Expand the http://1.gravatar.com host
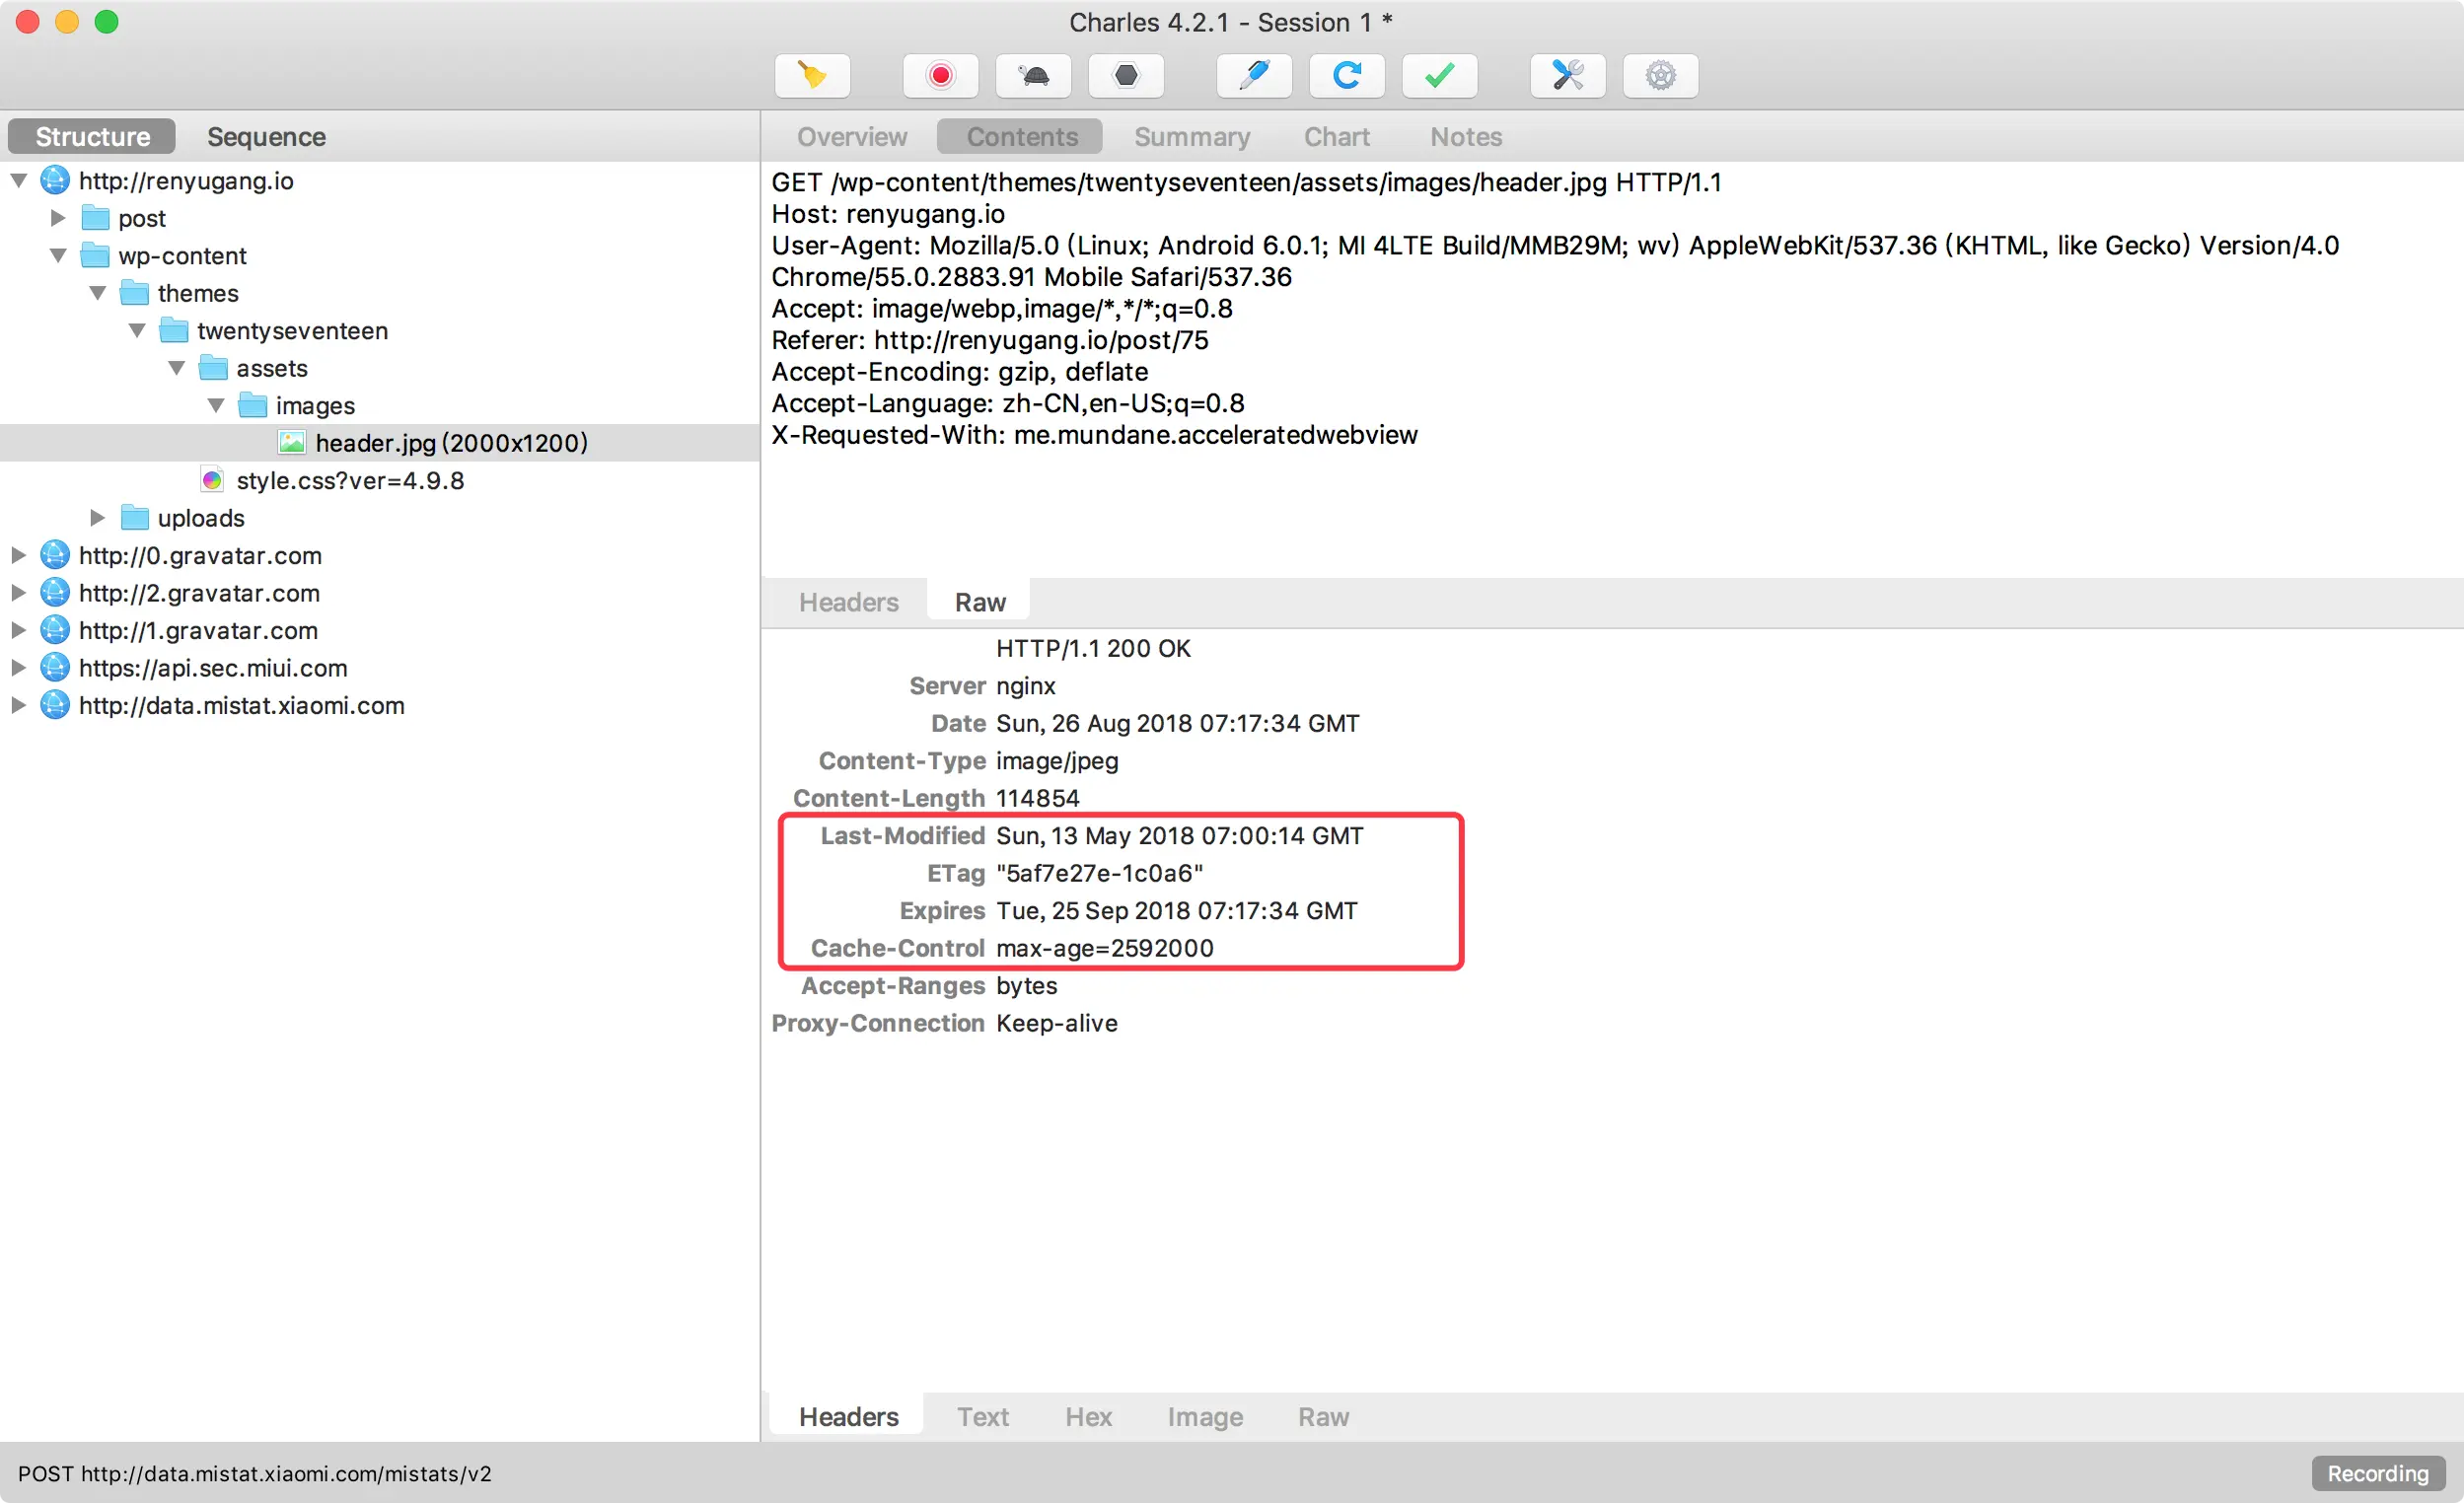The image size is (2464, 1503). pyautogui.click(x=19, y=631)
